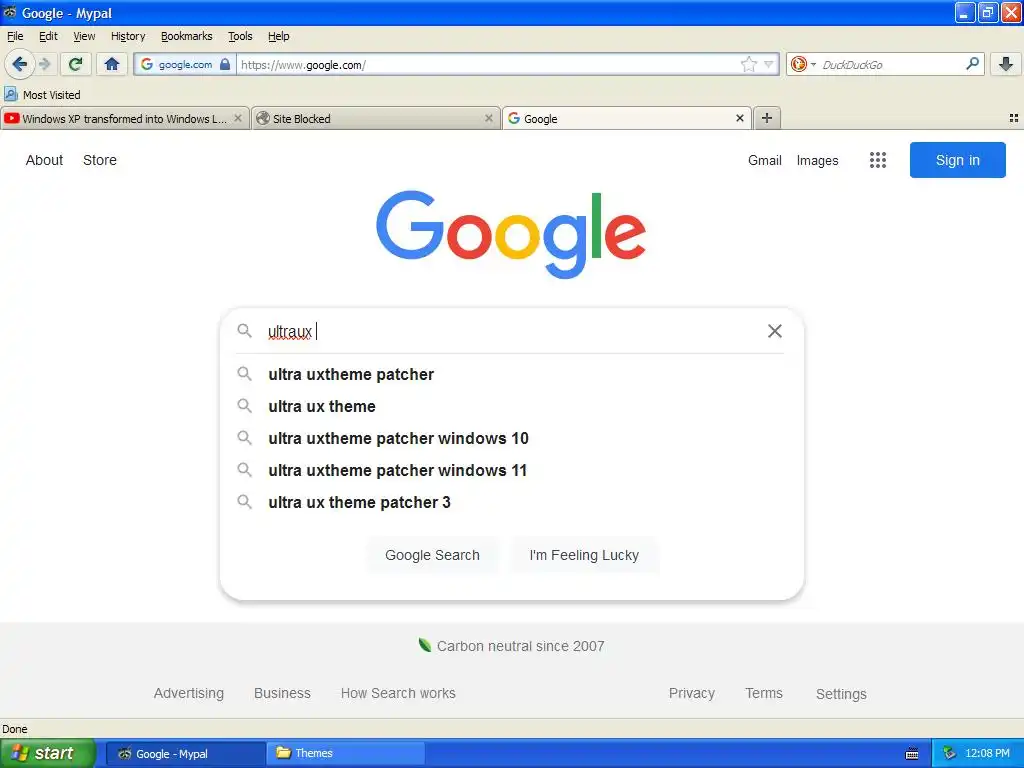Click the google.com site identity box
This screenshot has height=768, width=1024.
click(x=185, y=64)
